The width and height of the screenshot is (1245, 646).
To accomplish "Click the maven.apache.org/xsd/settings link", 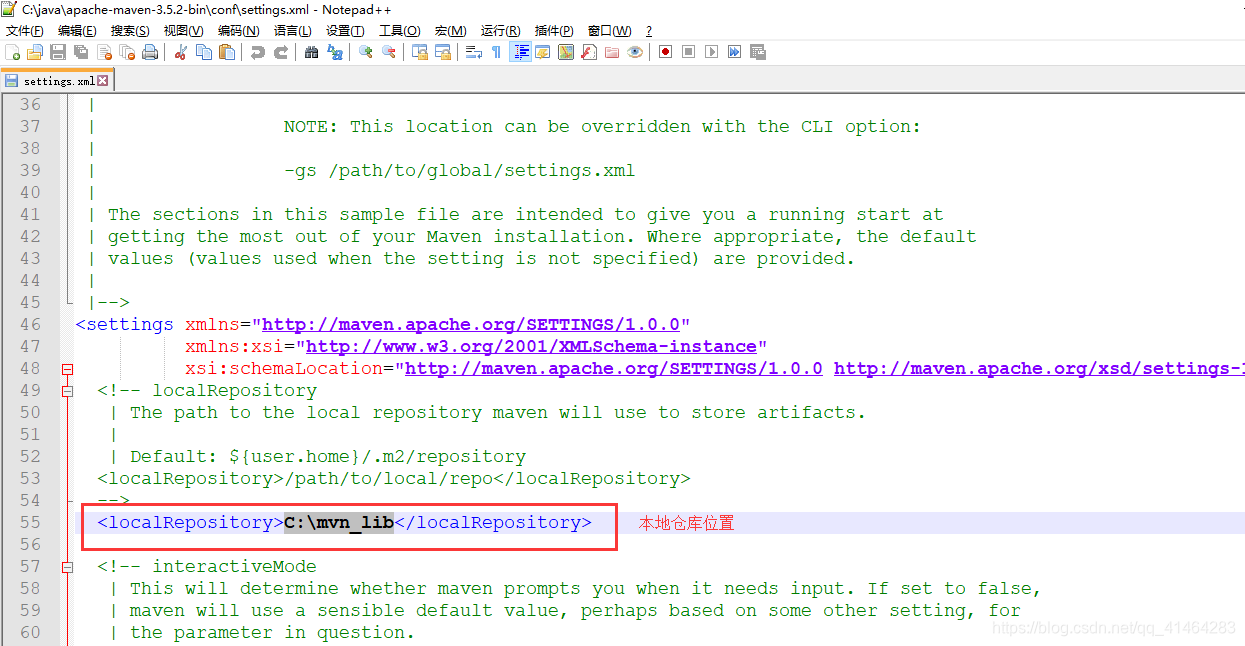I will point(1039,369).
